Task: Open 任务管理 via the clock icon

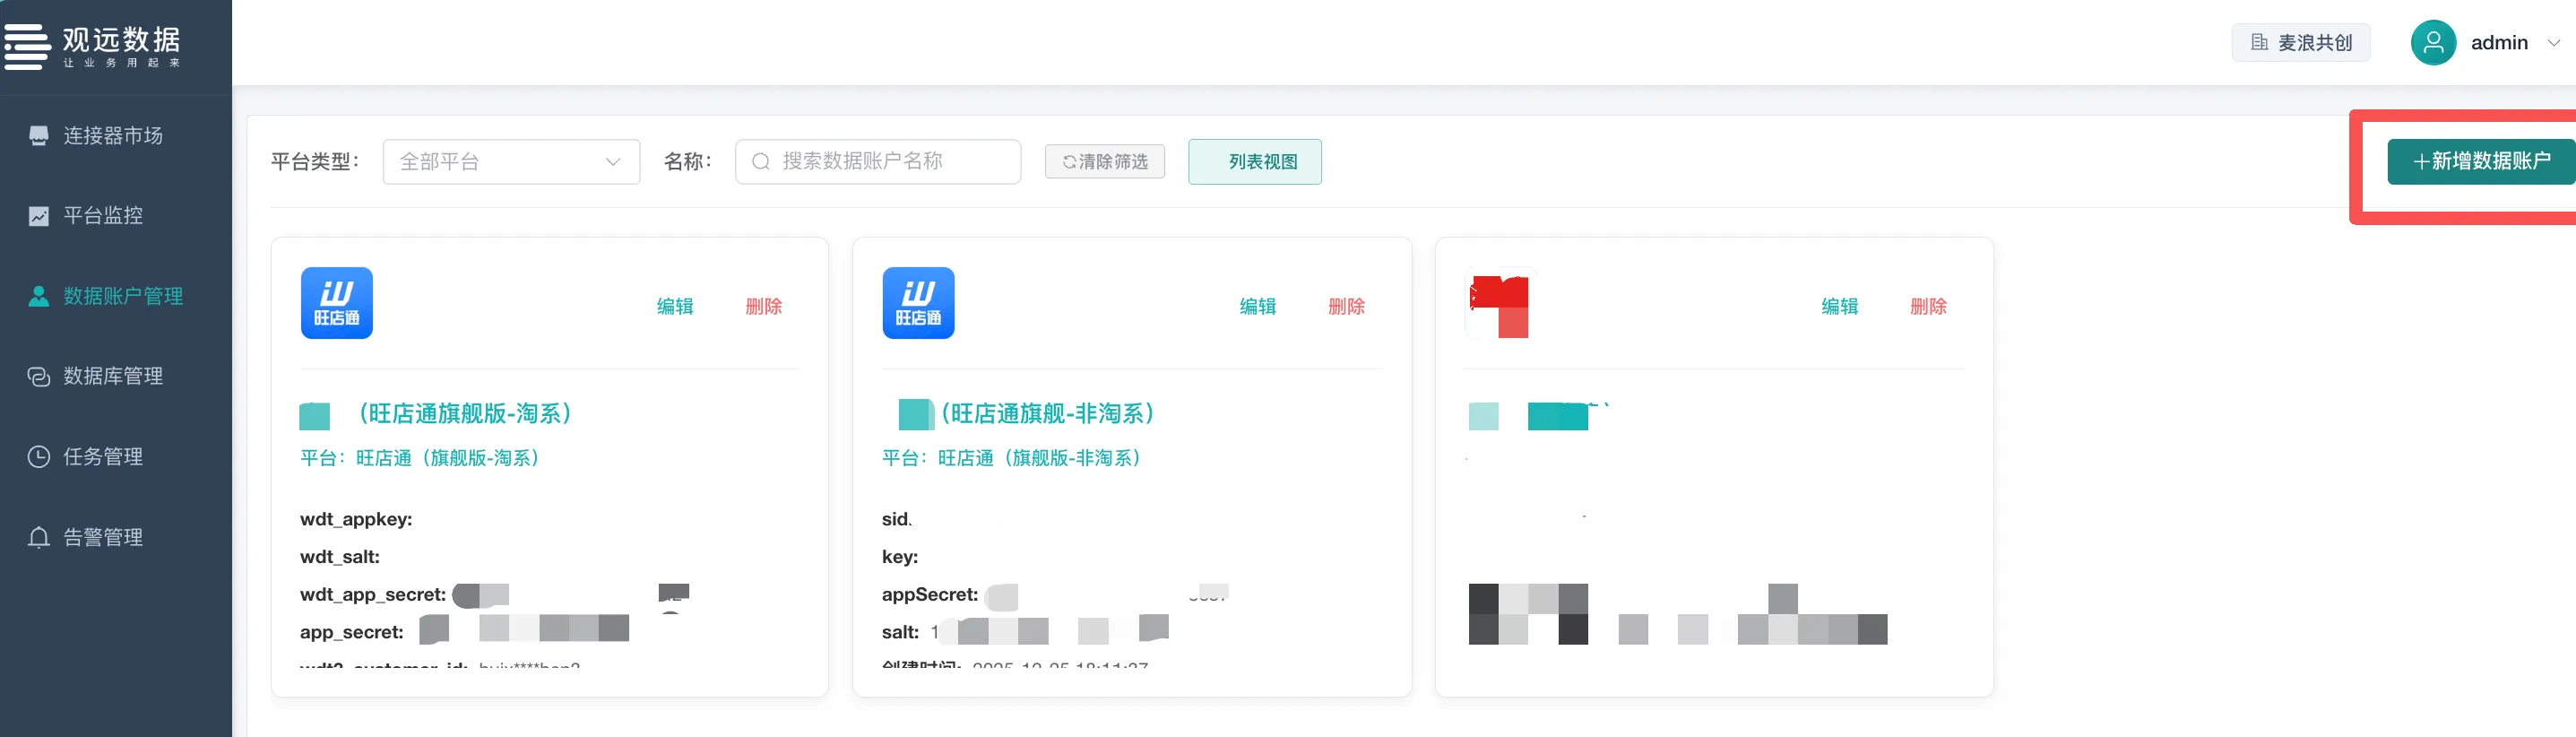Action: point(39,457)
